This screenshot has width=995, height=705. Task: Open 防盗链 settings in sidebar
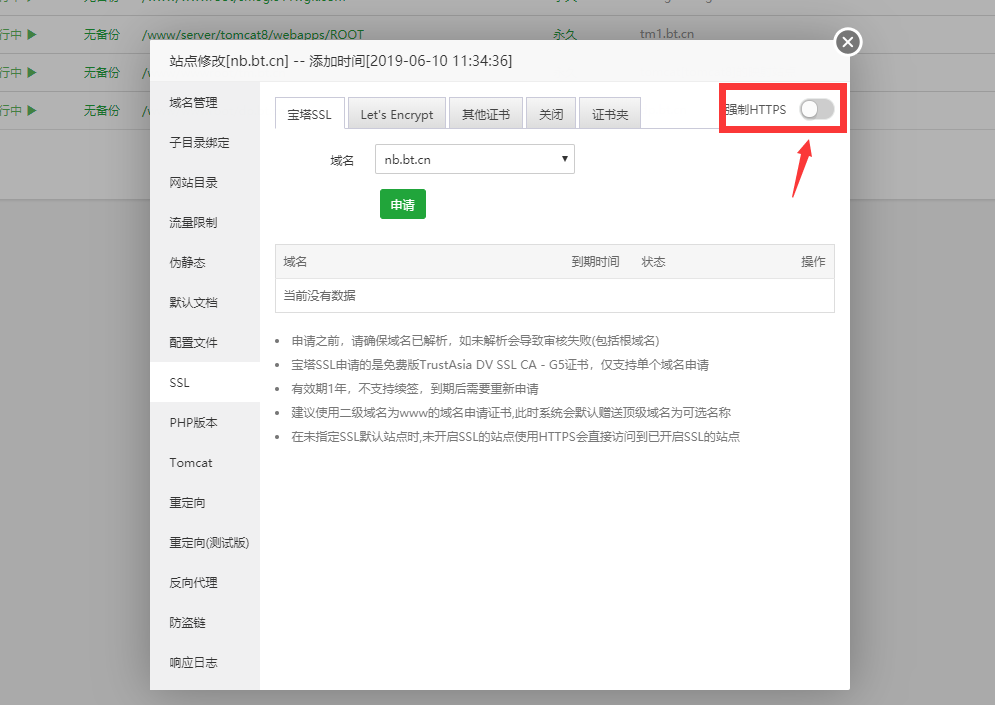(x=187, y=623)
